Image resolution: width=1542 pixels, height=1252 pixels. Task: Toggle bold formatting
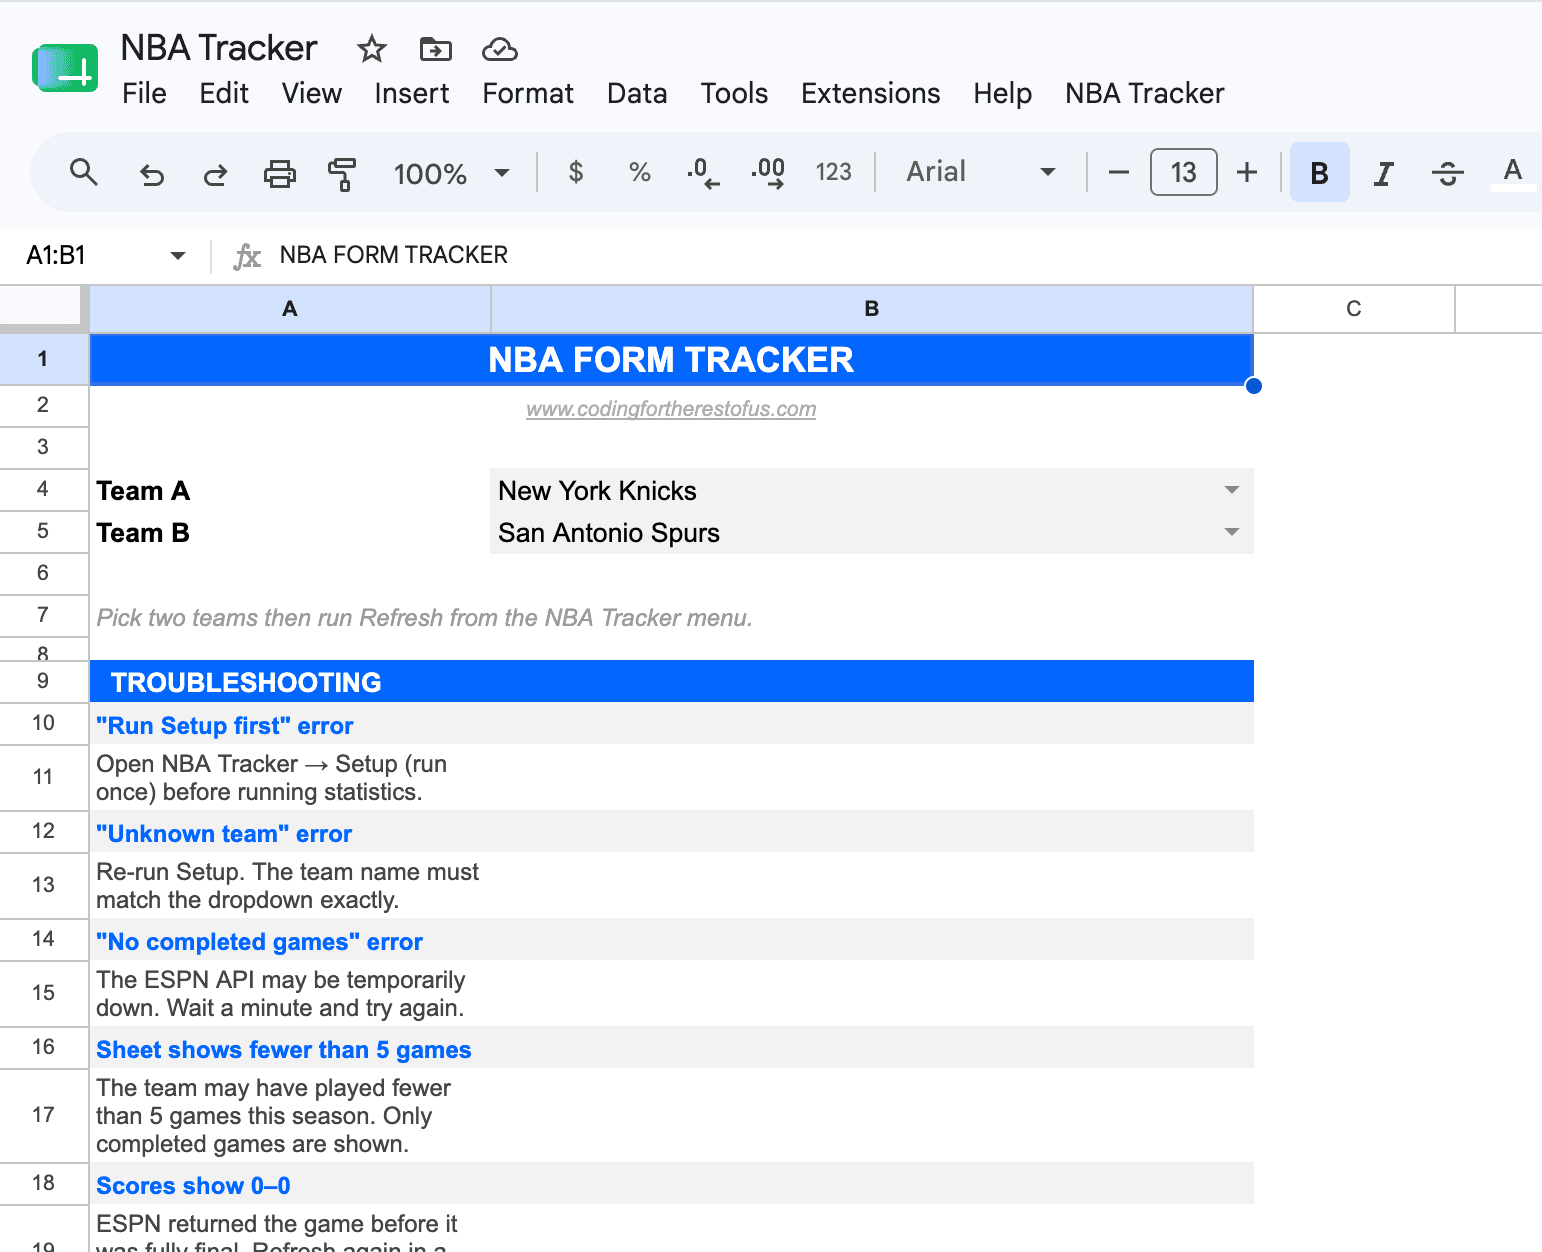[x=1320, y=172]
